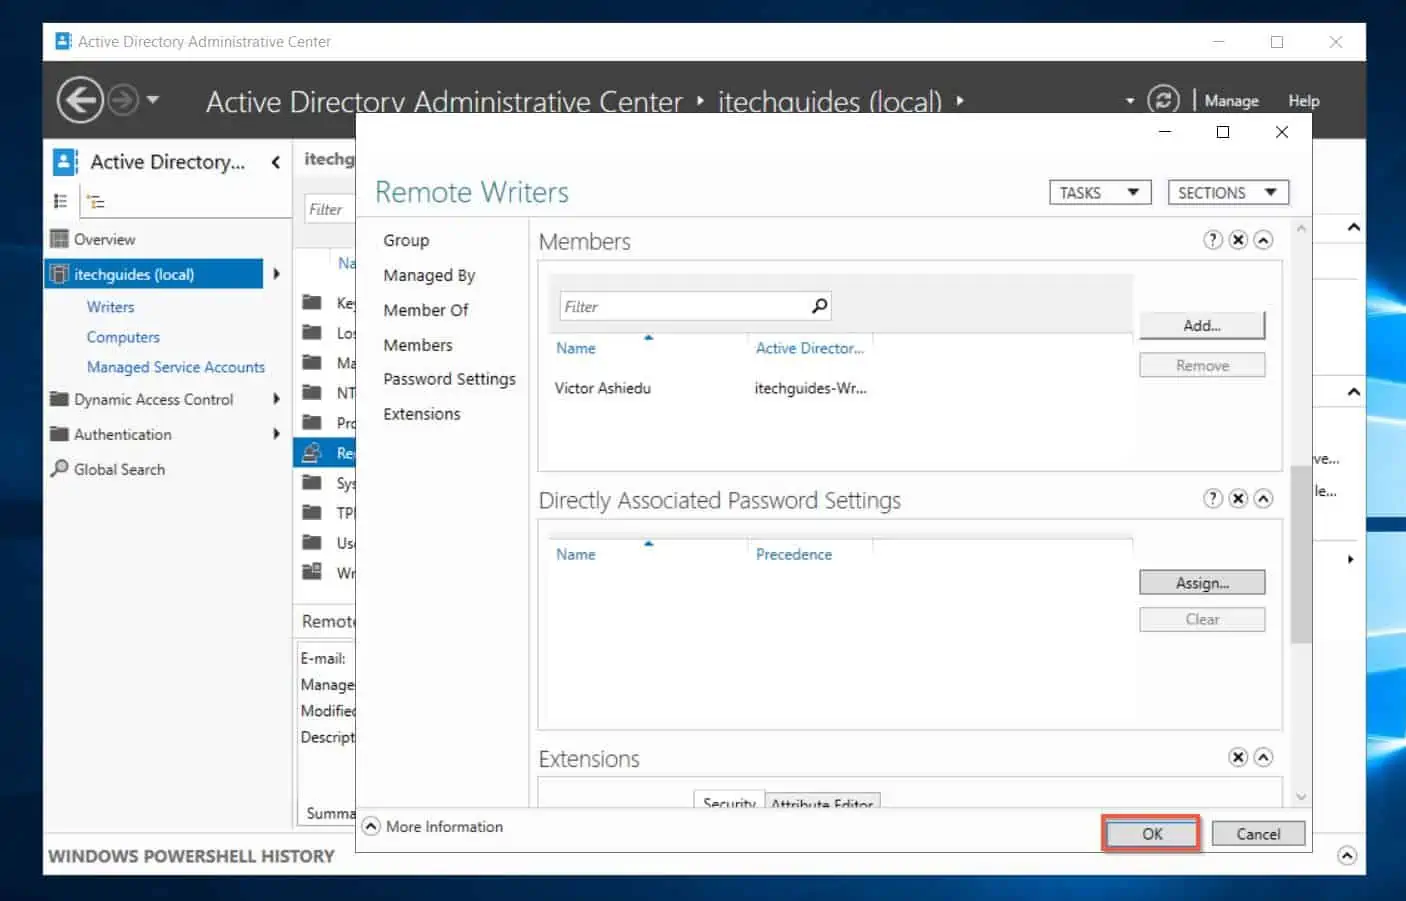The height and width of the screenshot is (901, 1406).
Task: Expand Authentication submenu arrow
Action: tap(276, 434)
